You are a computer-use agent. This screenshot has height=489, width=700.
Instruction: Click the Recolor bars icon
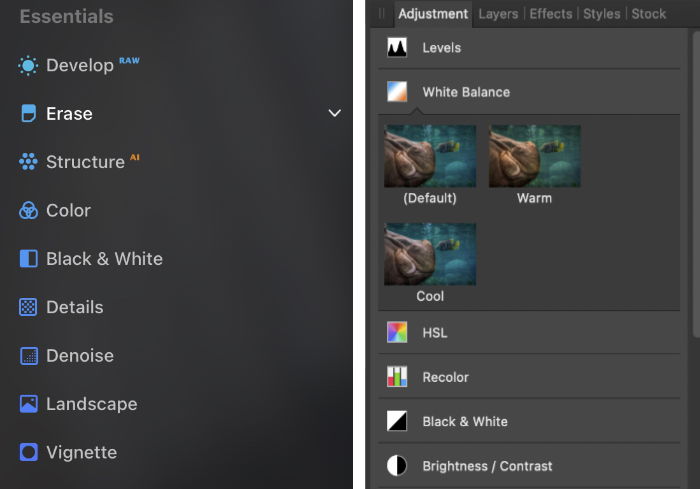pyautogui.click(x=397, y=377)
